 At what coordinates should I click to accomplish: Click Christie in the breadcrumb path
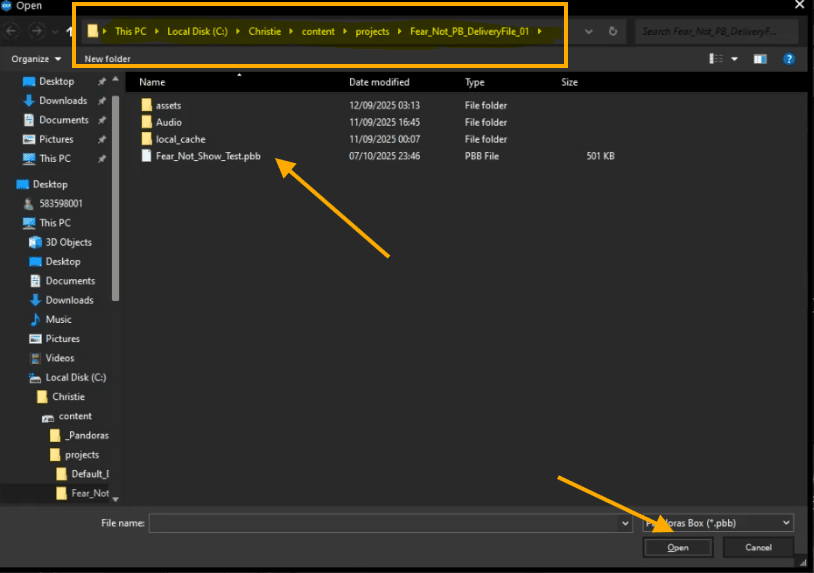click(x=265, y=32)
